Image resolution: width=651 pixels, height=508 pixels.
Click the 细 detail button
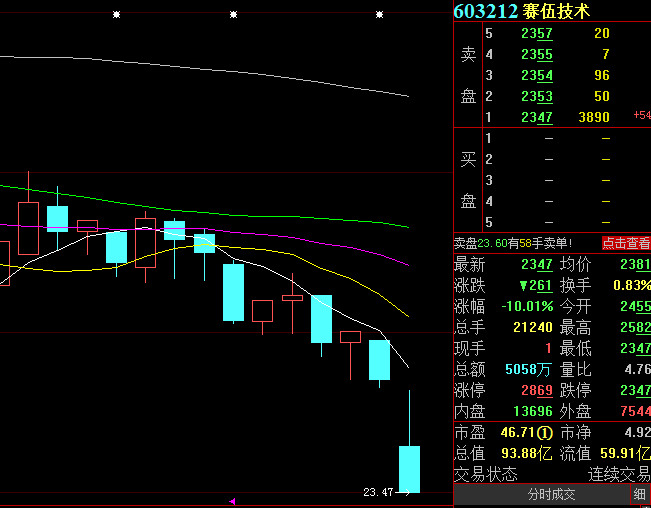click(x=639, y=495)
